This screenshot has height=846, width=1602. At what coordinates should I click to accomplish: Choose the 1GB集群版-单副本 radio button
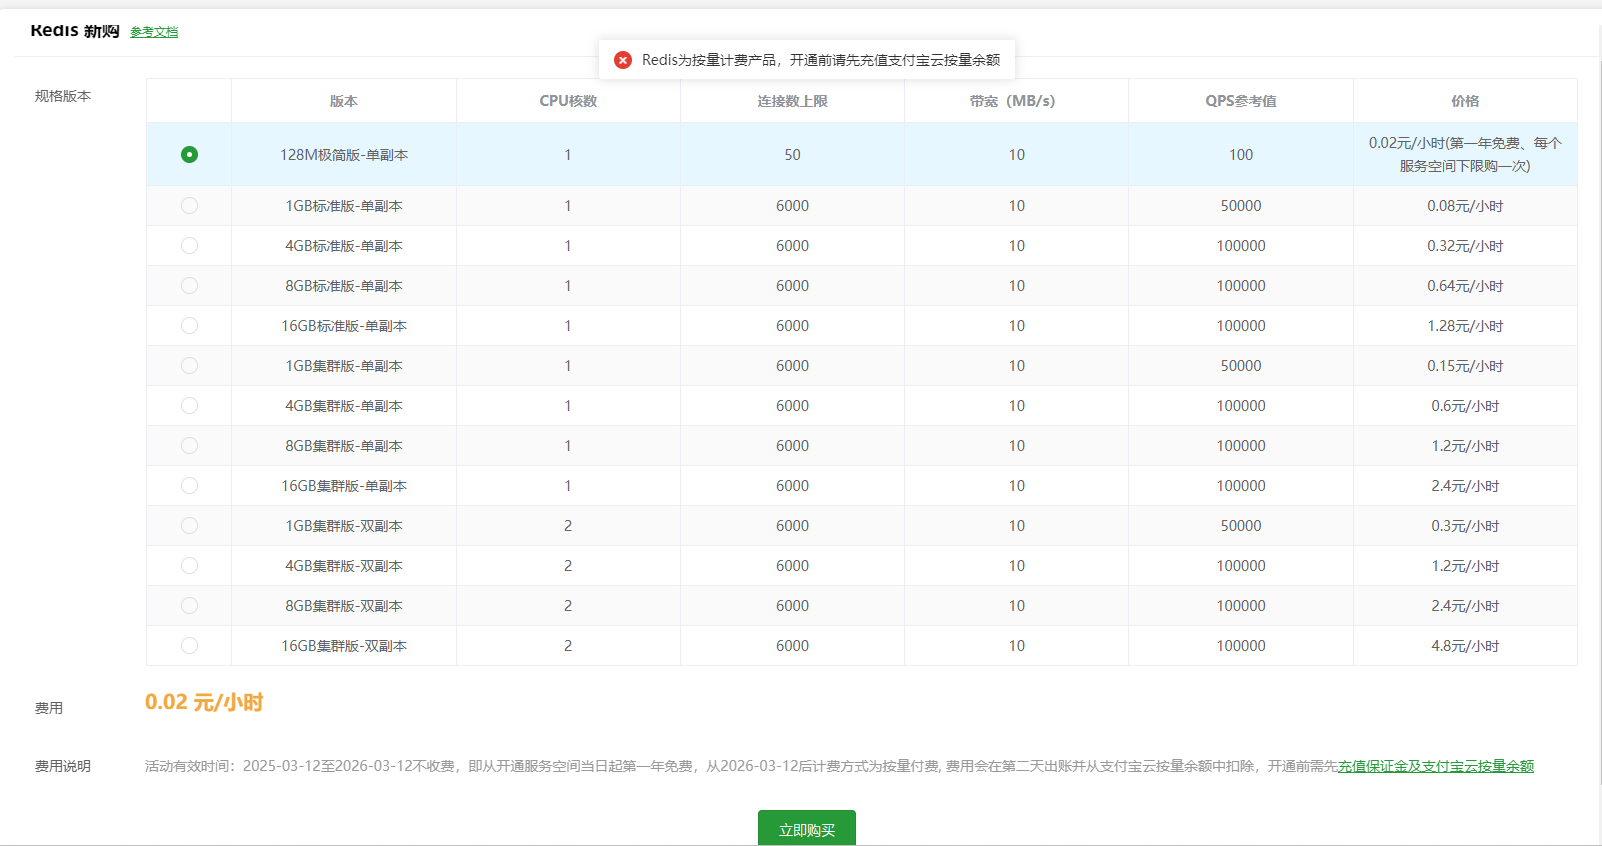[x=189, y=365]
